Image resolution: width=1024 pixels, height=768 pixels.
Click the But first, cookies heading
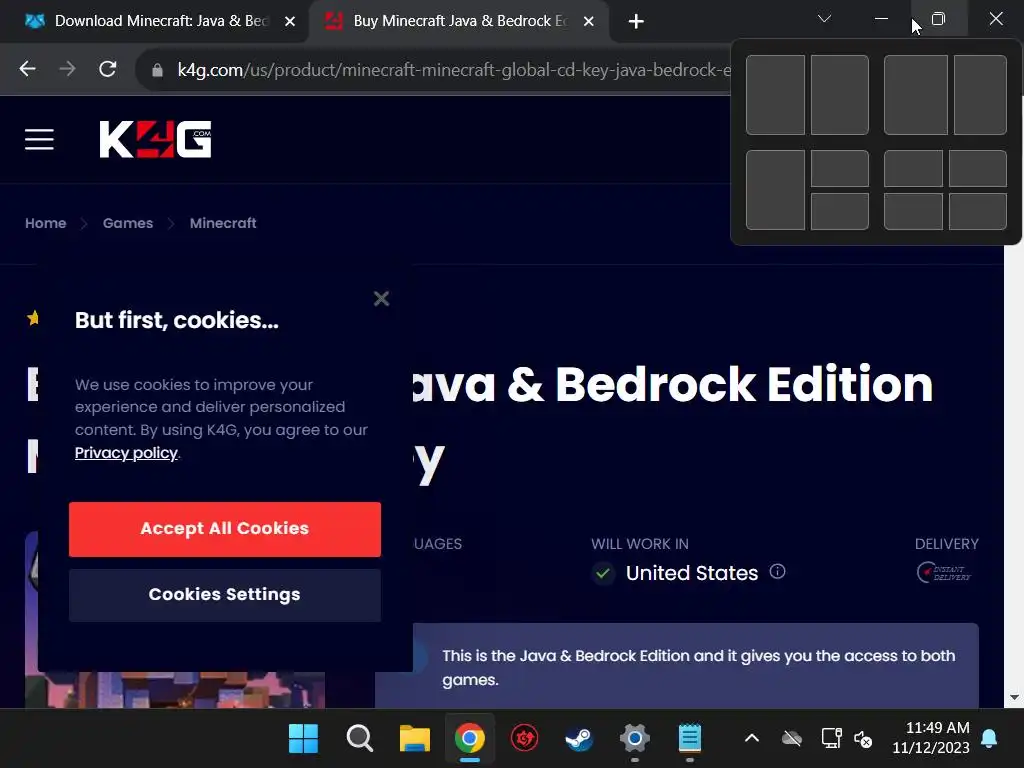[176, 320]
